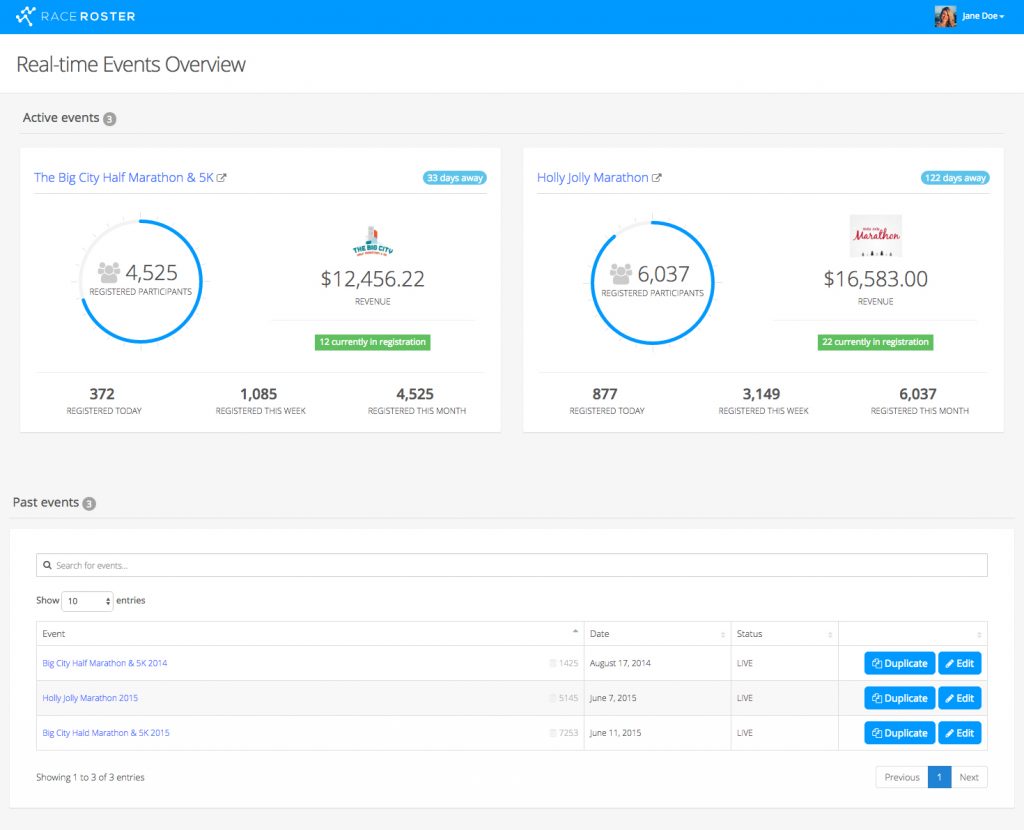Click external link icon beside Holly Jolly Marathon

pos(657,178)
